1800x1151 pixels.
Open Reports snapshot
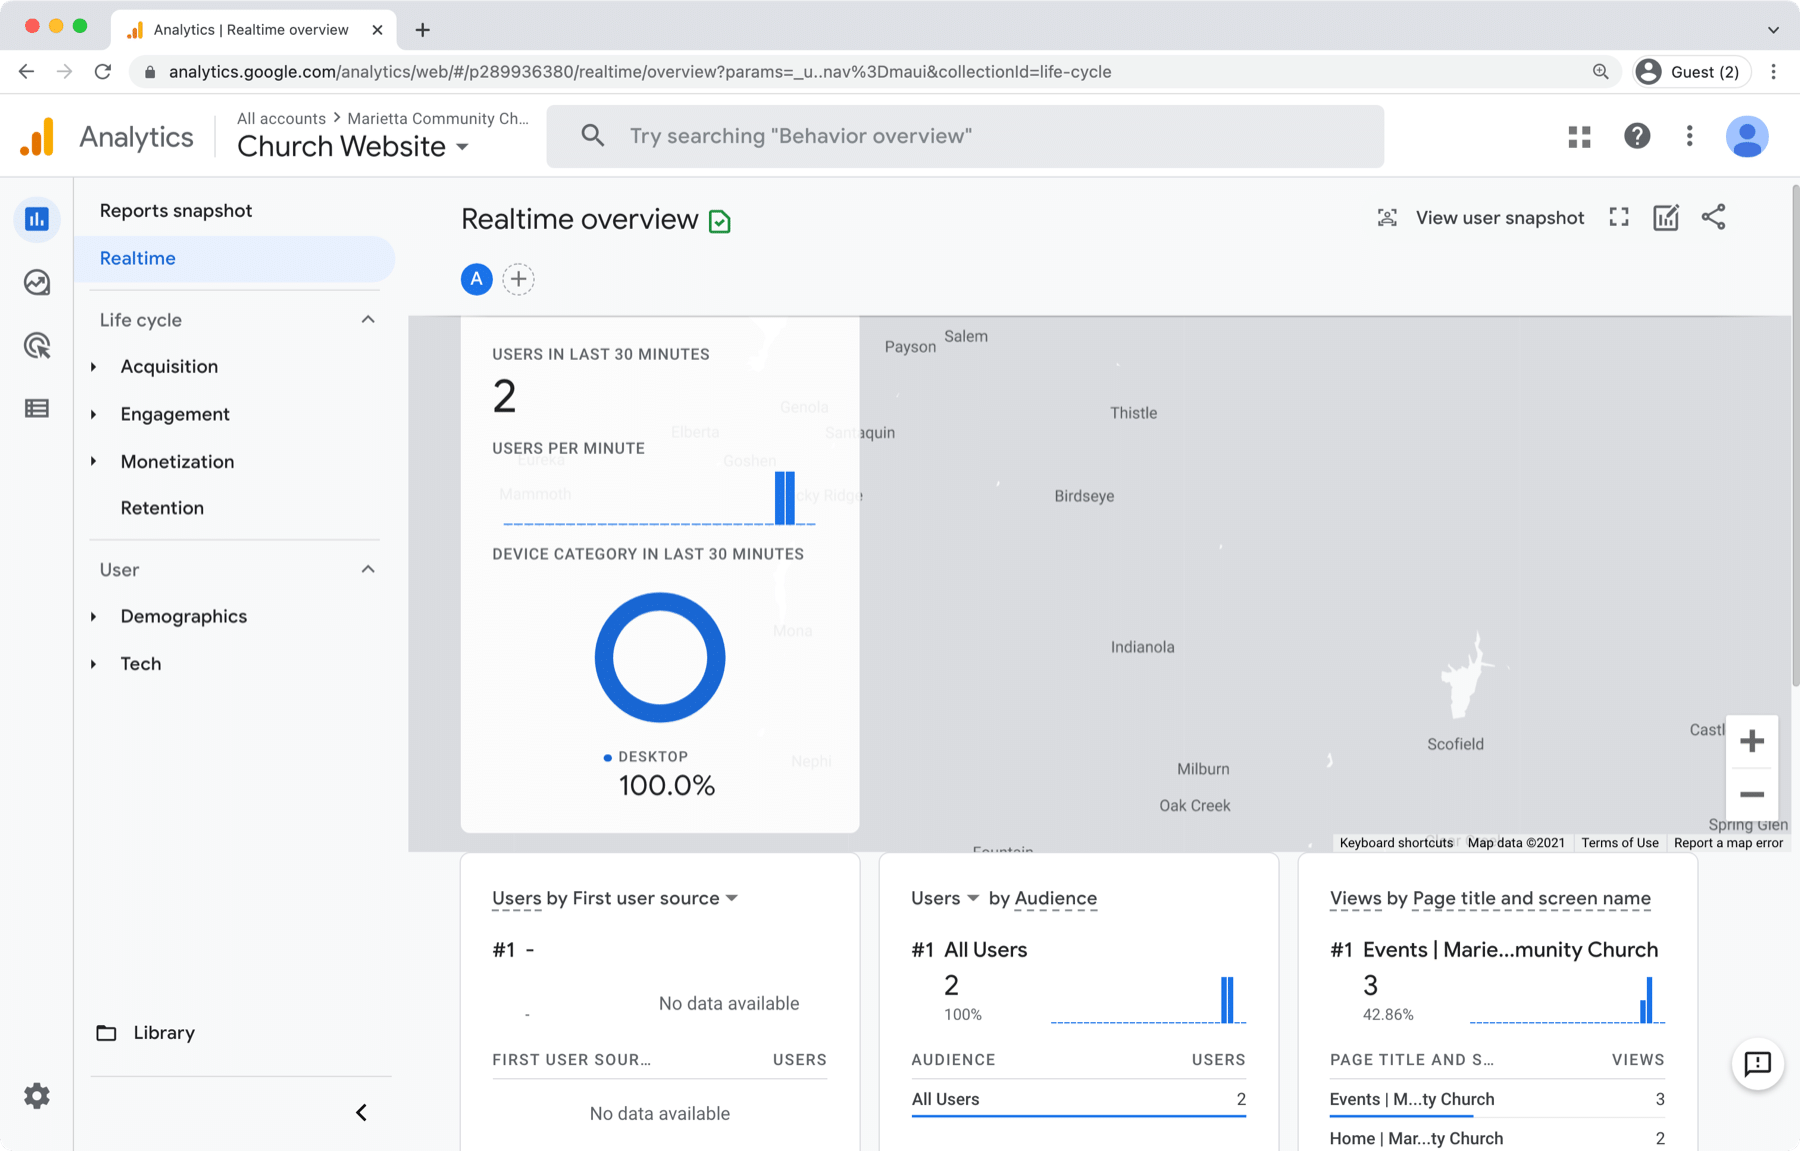coord(176,211)
